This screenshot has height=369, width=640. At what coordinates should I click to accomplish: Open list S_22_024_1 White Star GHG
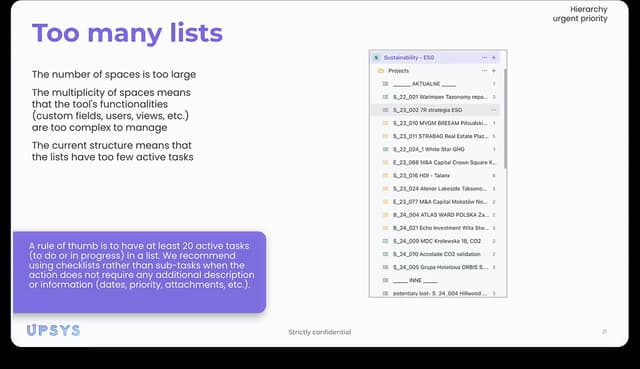click(x=429, y=149)
